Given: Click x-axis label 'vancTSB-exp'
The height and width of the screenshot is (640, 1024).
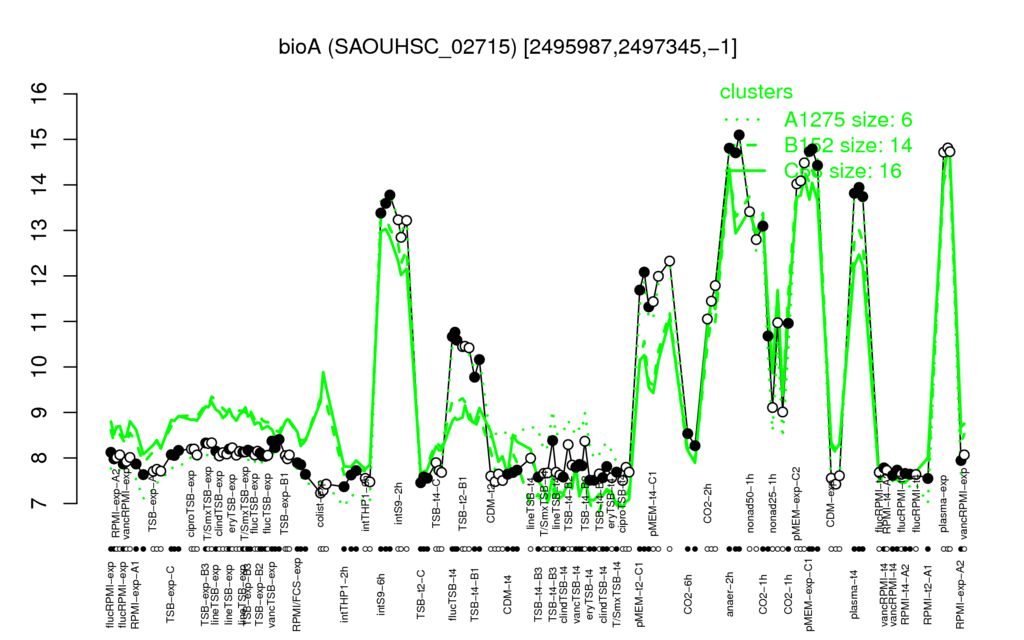Looking at the screenshot, I should coord(272,594).
